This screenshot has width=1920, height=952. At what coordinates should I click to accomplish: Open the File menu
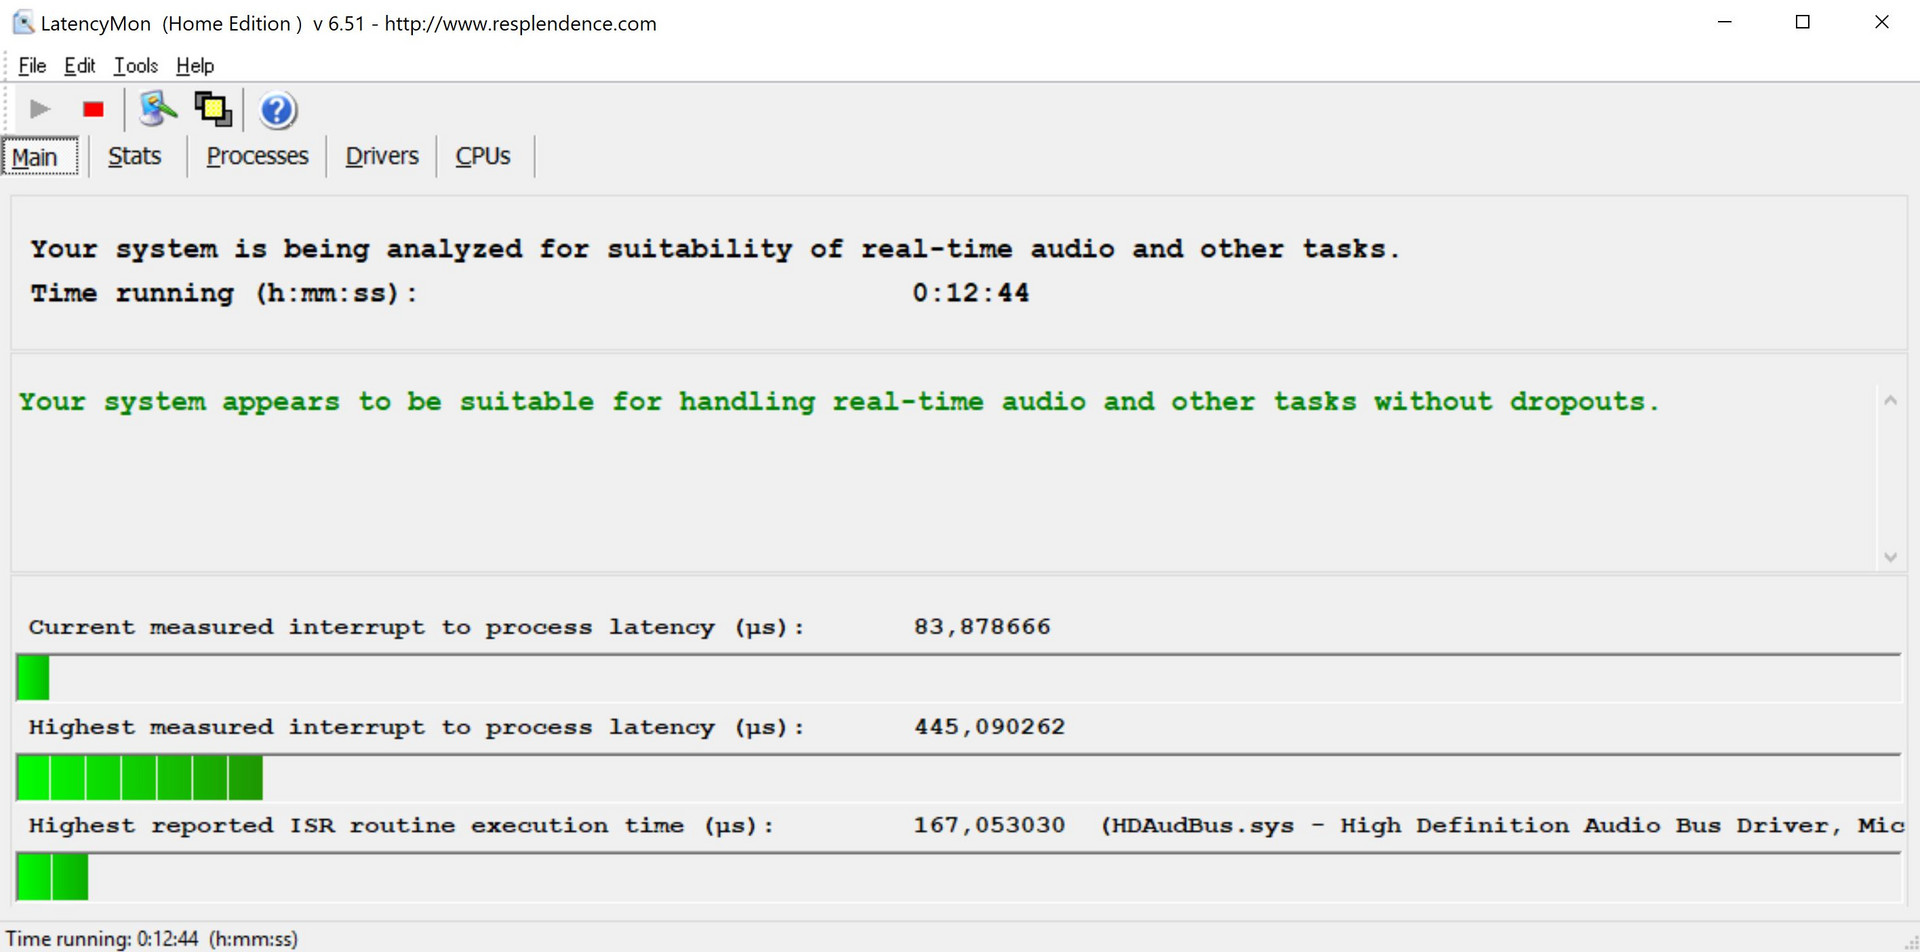(32, 66)
